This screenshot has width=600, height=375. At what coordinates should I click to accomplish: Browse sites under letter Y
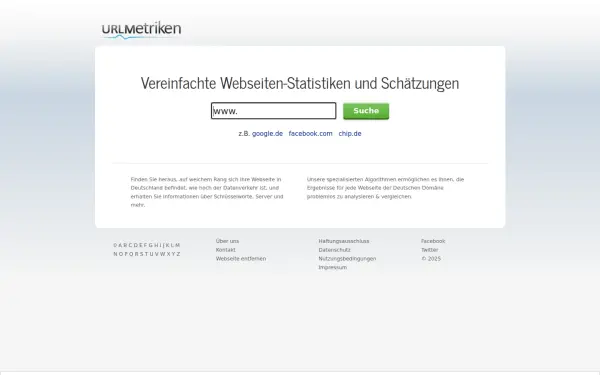(x=173, y=254)
